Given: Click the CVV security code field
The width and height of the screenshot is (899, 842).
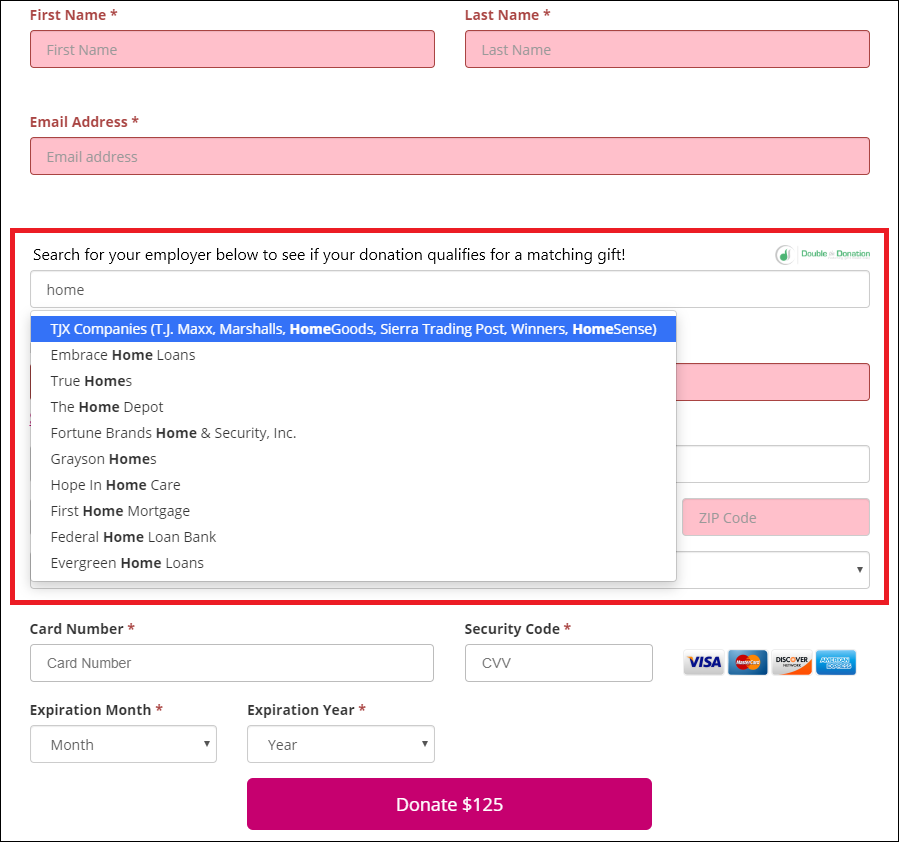Looking at the screenshot, I should tap(558, 663).
